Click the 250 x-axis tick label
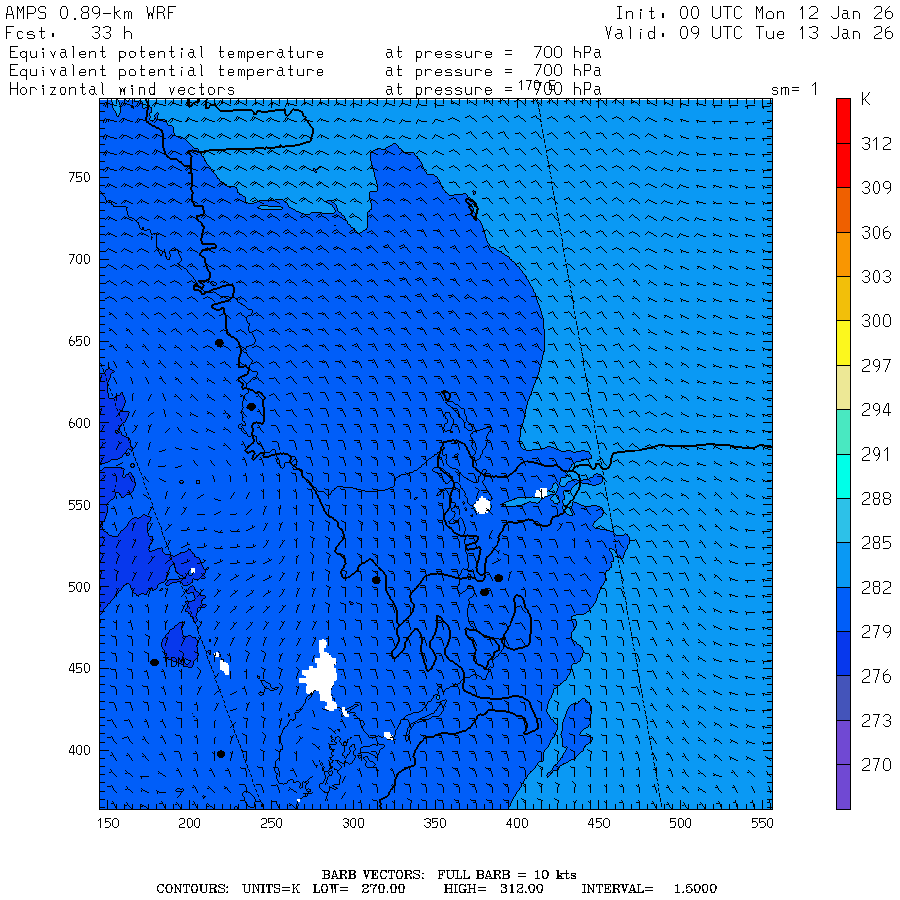900x900 pixels. coord(271,823)
